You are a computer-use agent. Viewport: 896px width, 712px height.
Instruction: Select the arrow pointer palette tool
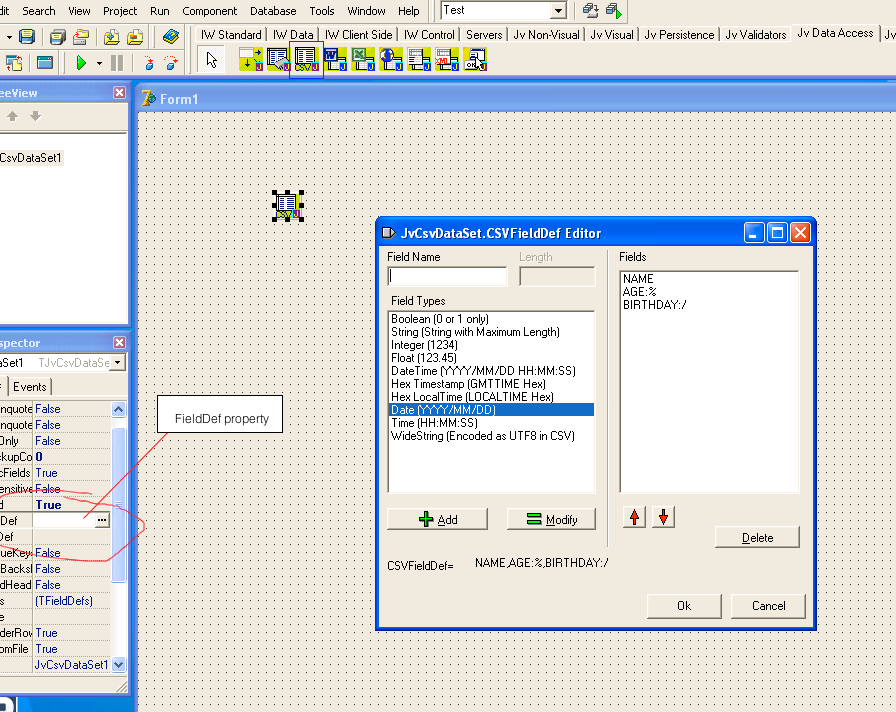(x=211, y=59)
